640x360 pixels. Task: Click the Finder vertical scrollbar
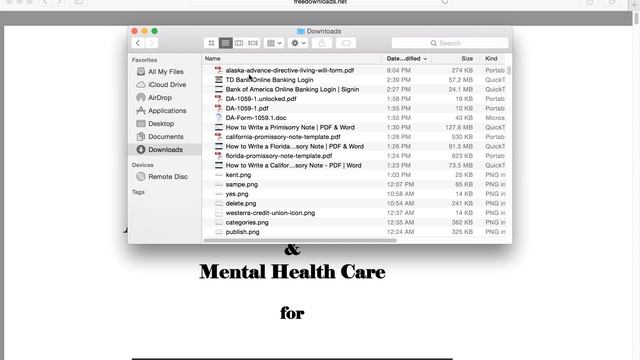pos(509,70)
